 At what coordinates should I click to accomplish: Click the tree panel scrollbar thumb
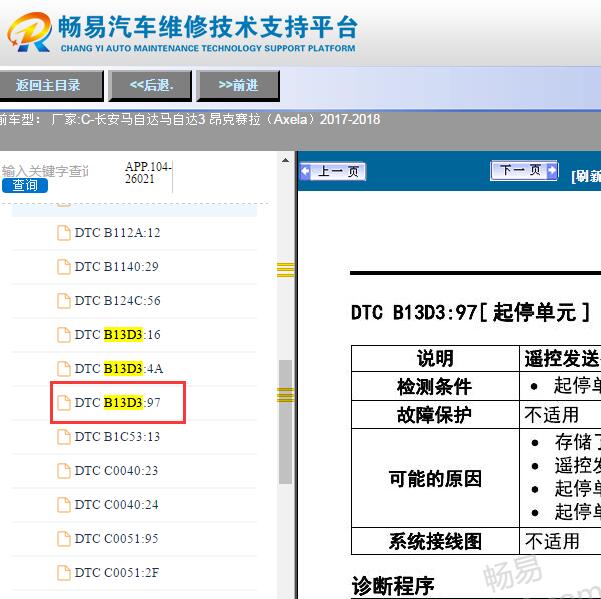tap(286, 422)
